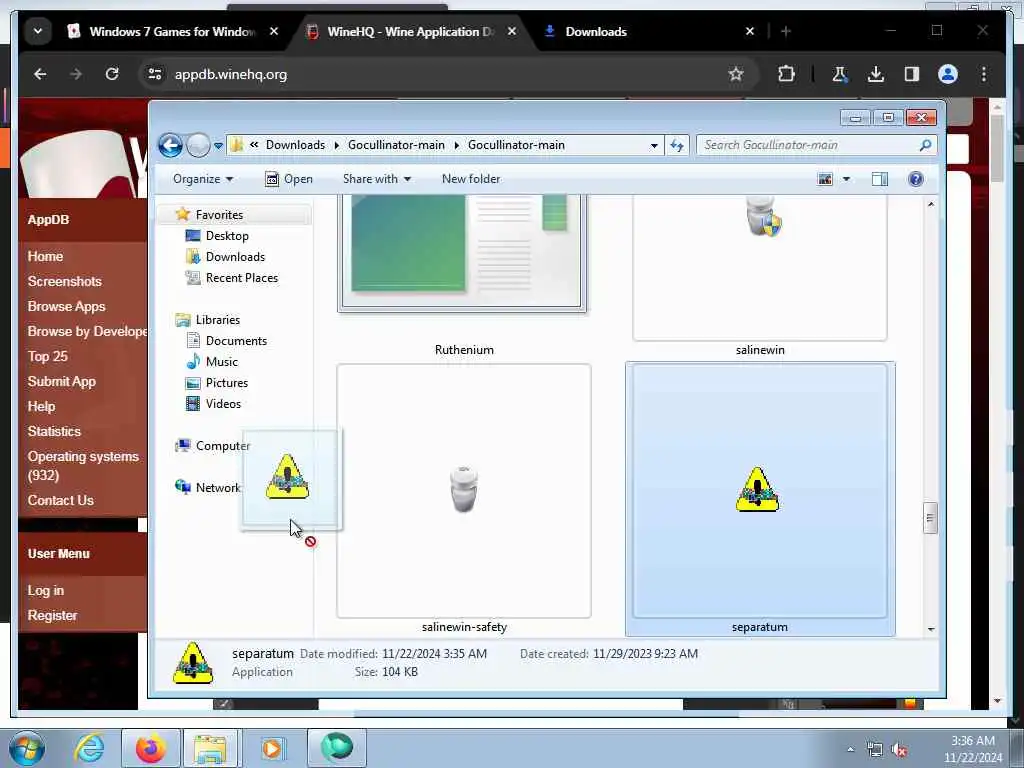The image size is (1024, 768).
Task: Open the Windows Start button
Action: click(x=27, y=748)
